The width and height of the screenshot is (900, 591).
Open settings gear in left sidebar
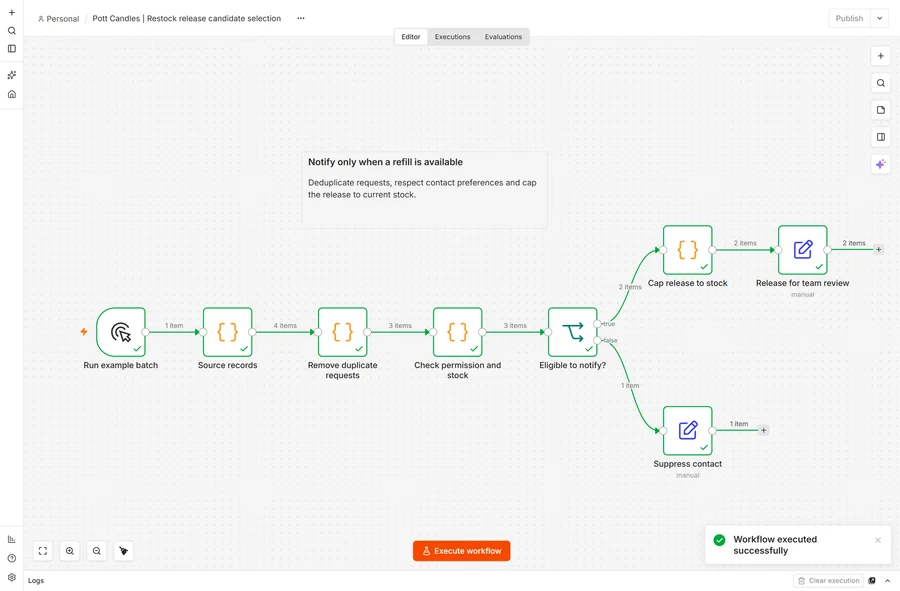coord(11,577)
